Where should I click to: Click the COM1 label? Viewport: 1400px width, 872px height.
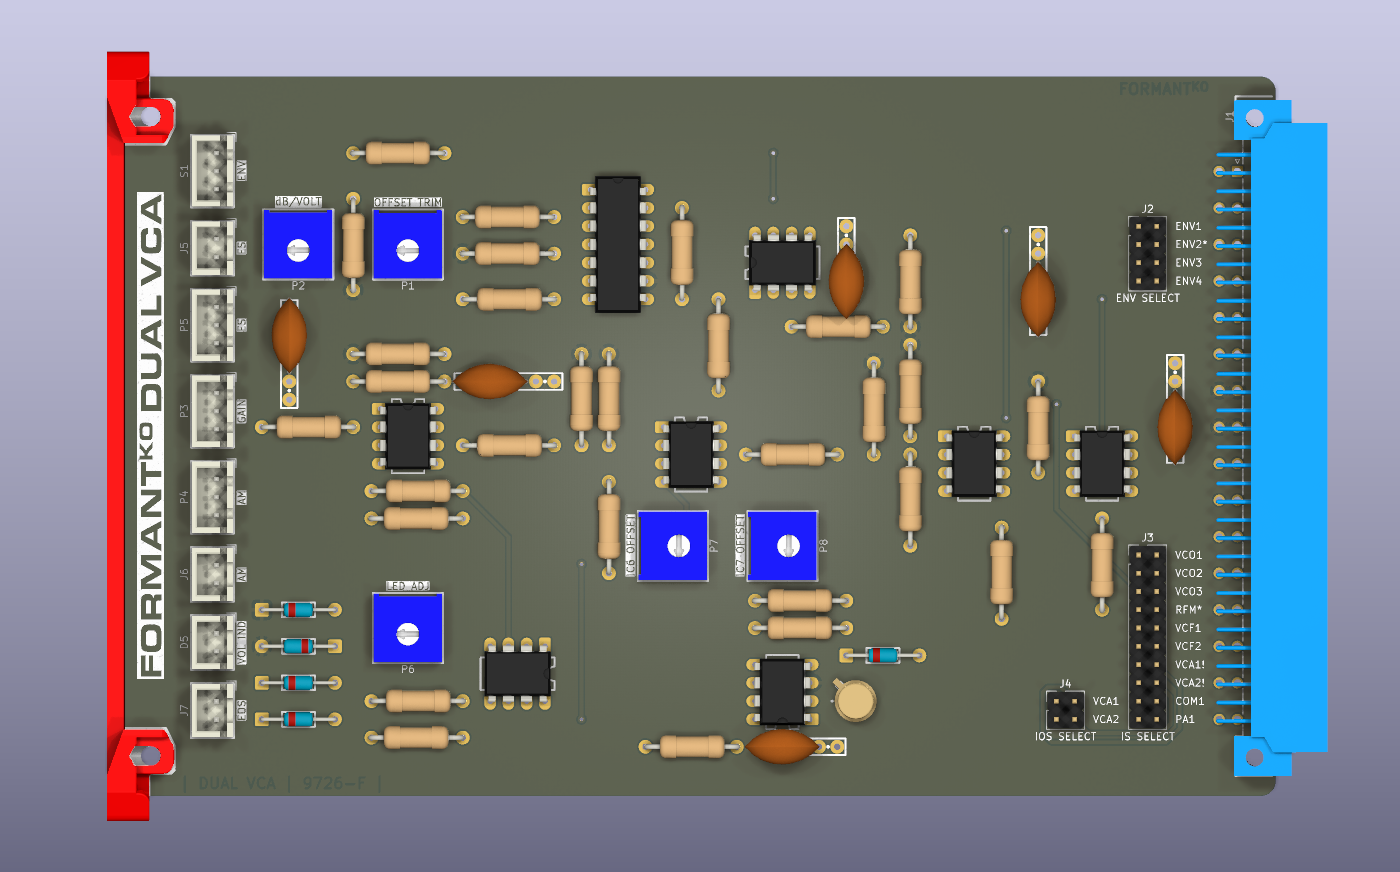pos(1189,701)
